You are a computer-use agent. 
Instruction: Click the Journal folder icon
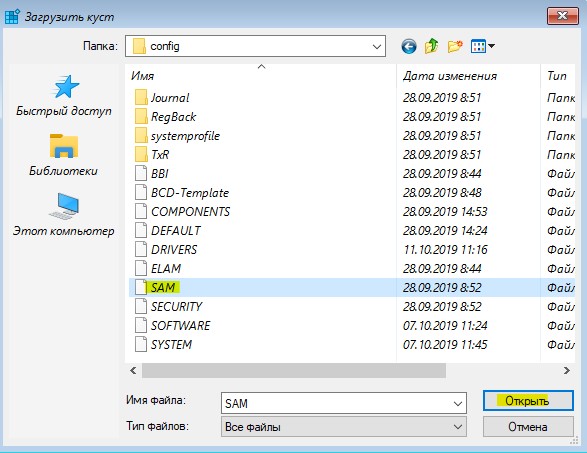pyautogui.click(x=141, y=97)
